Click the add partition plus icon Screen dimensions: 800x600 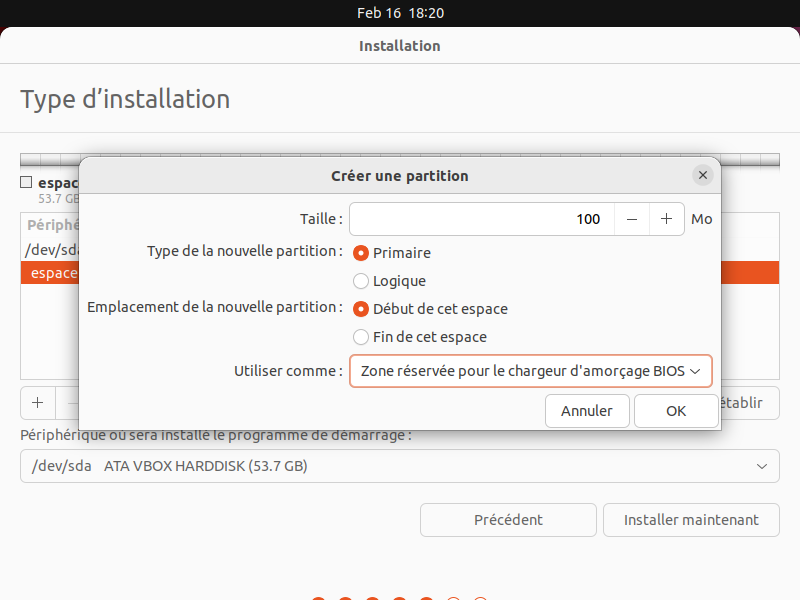click(38, 403)
